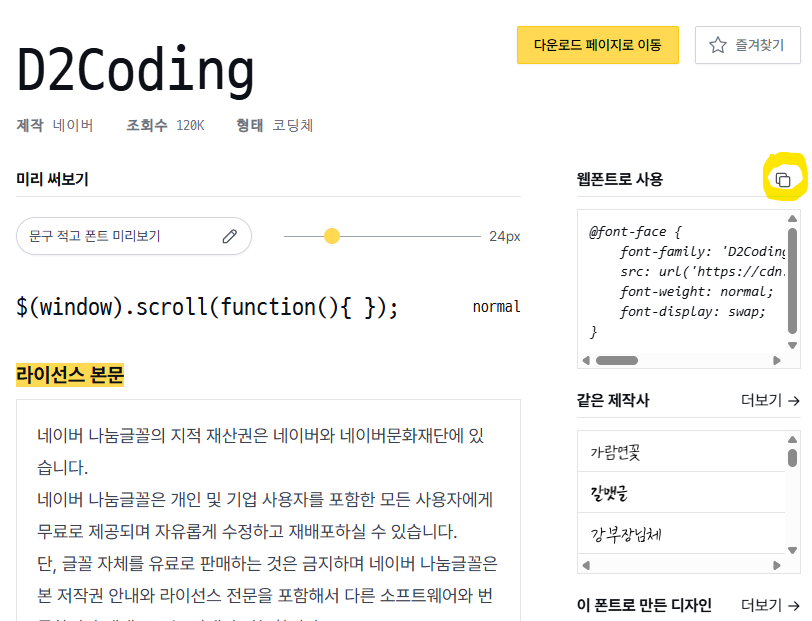Click inside the 문구 적고 폰트 미리보기 field
This screenshot has height=621, width=812.
[134, 236]
